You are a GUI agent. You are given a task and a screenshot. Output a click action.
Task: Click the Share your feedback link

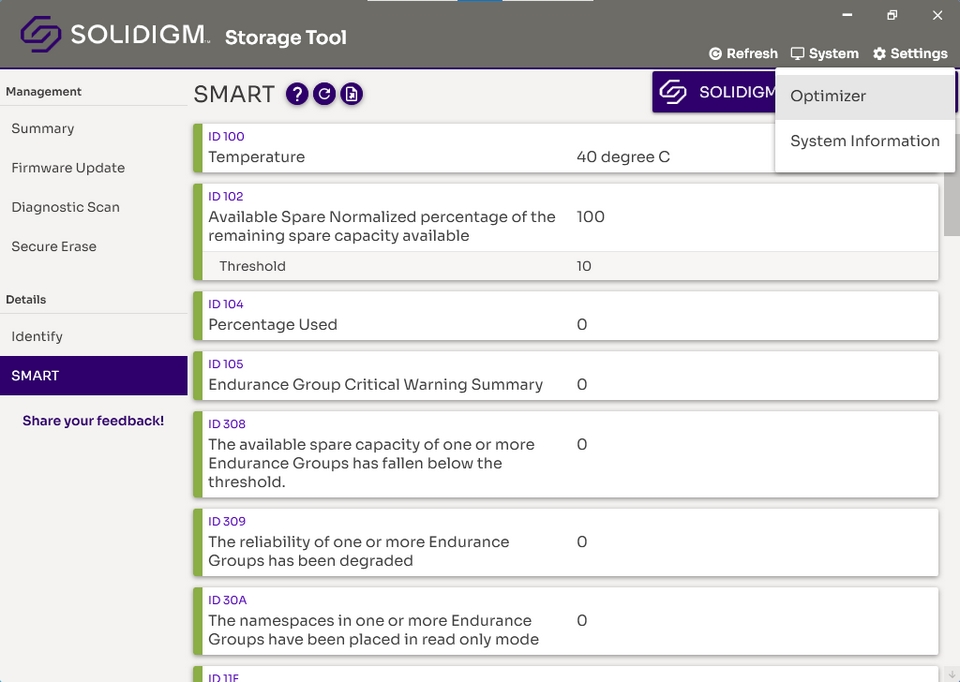pyautogui.click(x=93, y=421)
